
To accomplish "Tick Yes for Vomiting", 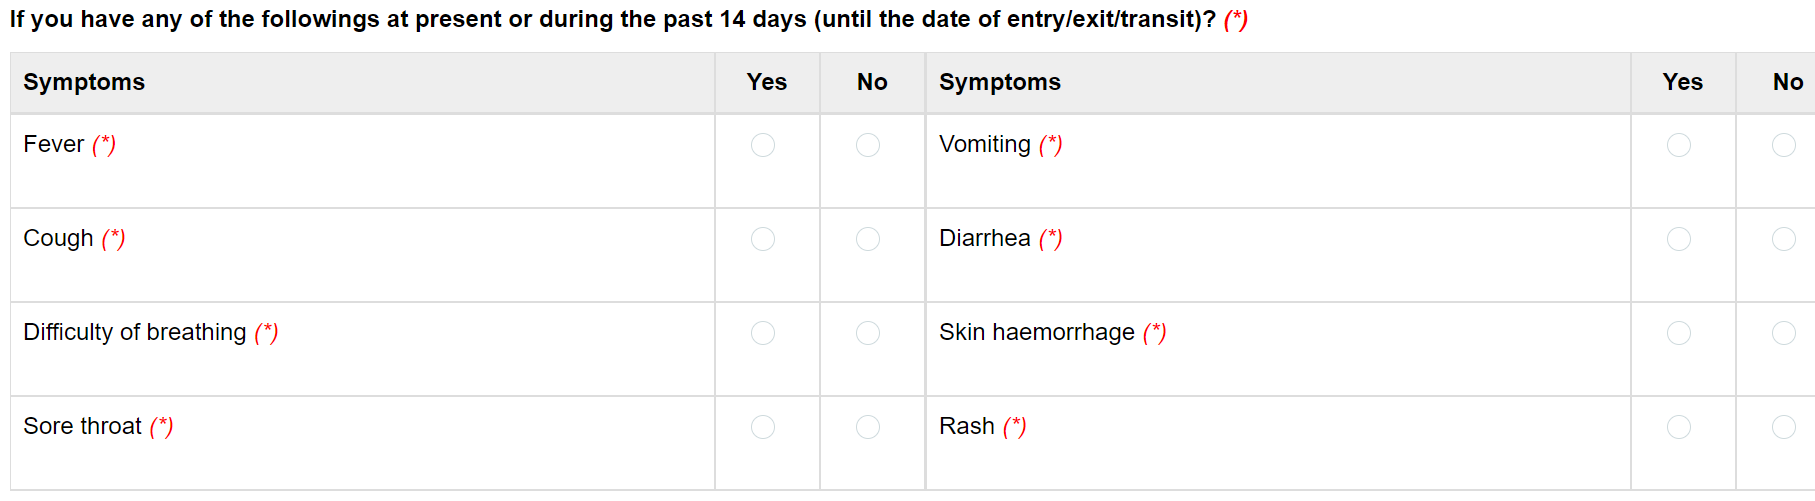I will 1679,145.
